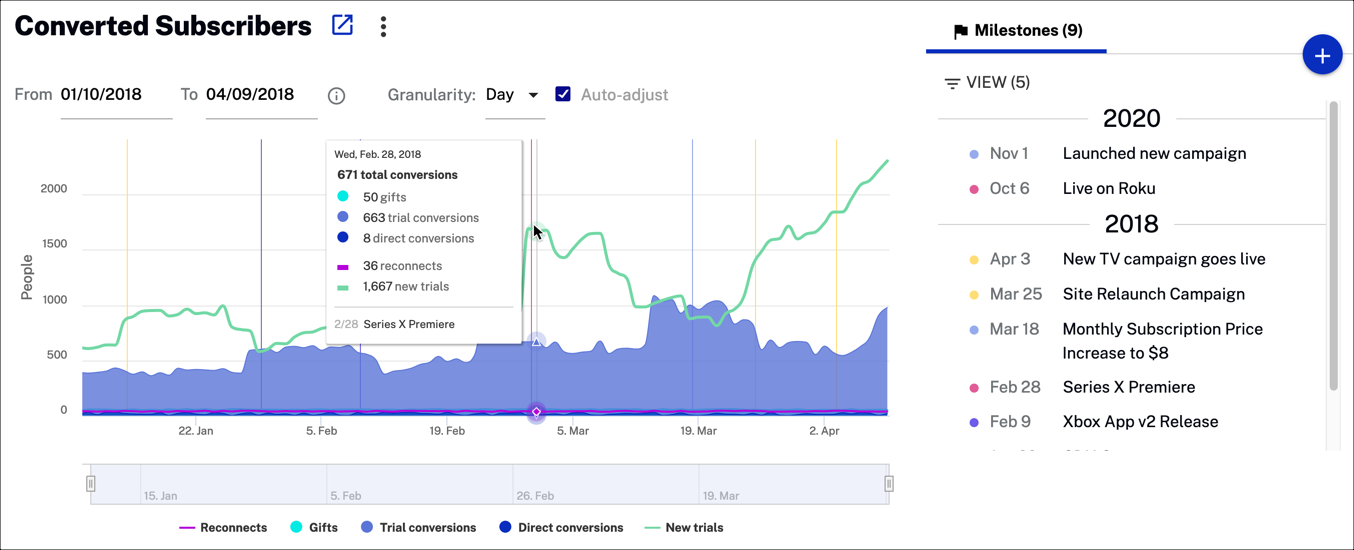Click the VIEW filter icon

coord(952,83)
